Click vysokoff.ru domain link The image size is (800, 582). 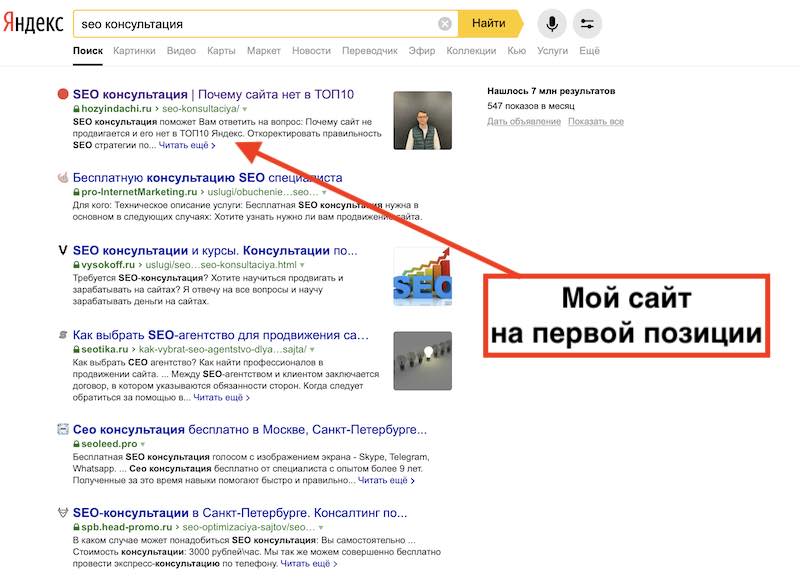point(108,265)
